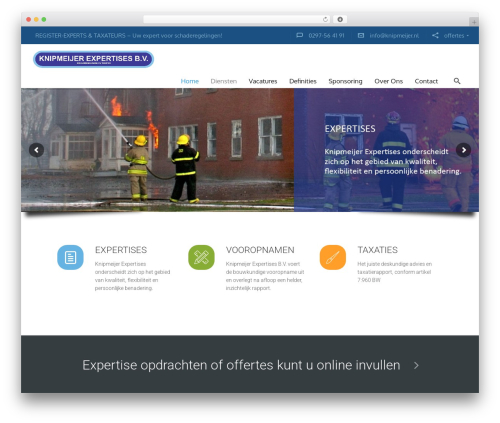Click the TAXATIES heading
Image resolution: width=500 pixels, height=423 pixels.
click(x=378, y=250)
